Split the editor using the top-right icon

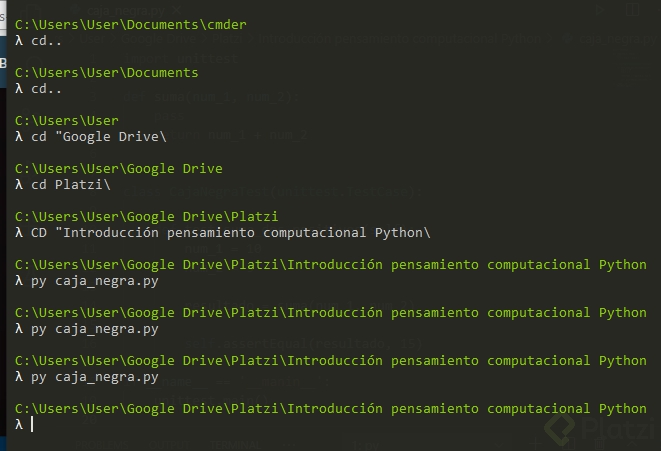click(632, 9)
